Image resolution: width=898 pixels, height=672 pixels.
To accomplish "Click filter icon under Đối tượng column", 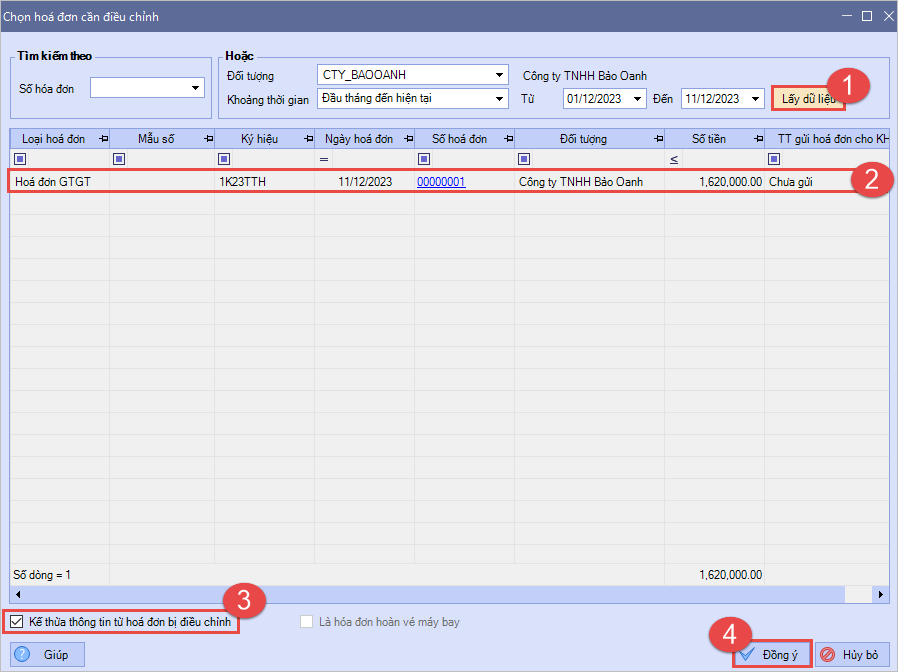I will [524, 159].
